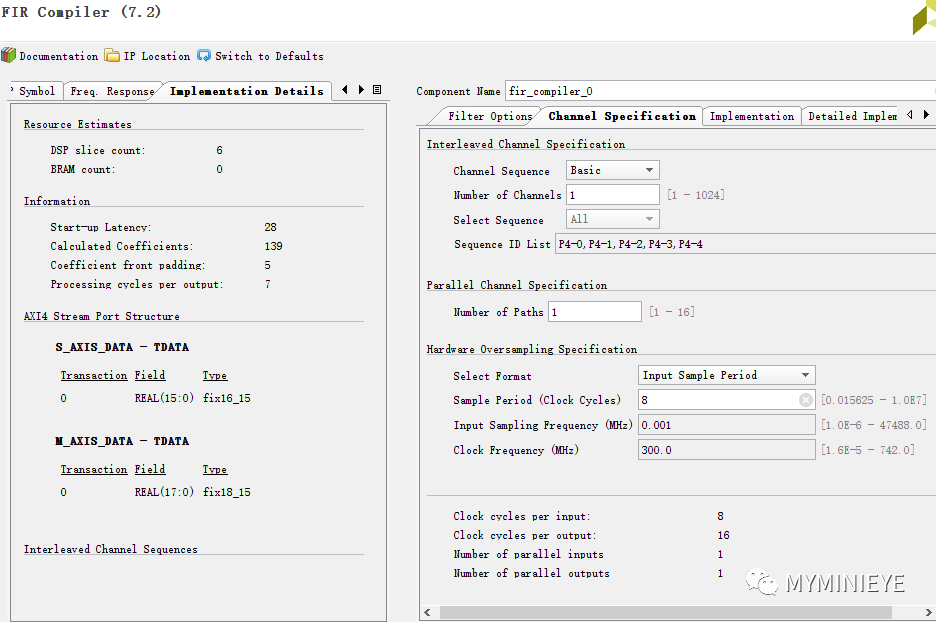Click the Documentation link

pyautogui.click(x=58, y=56)
